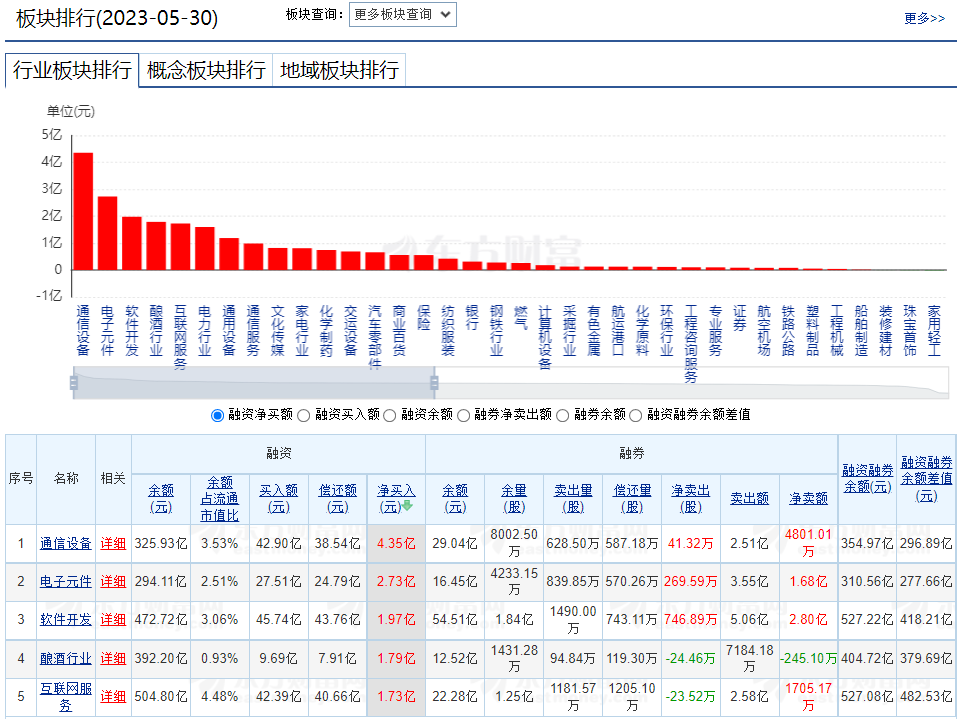Click the 更多>> link at top right
The height and width of the screenshot is (719, 964).
[x=924, y=18]
